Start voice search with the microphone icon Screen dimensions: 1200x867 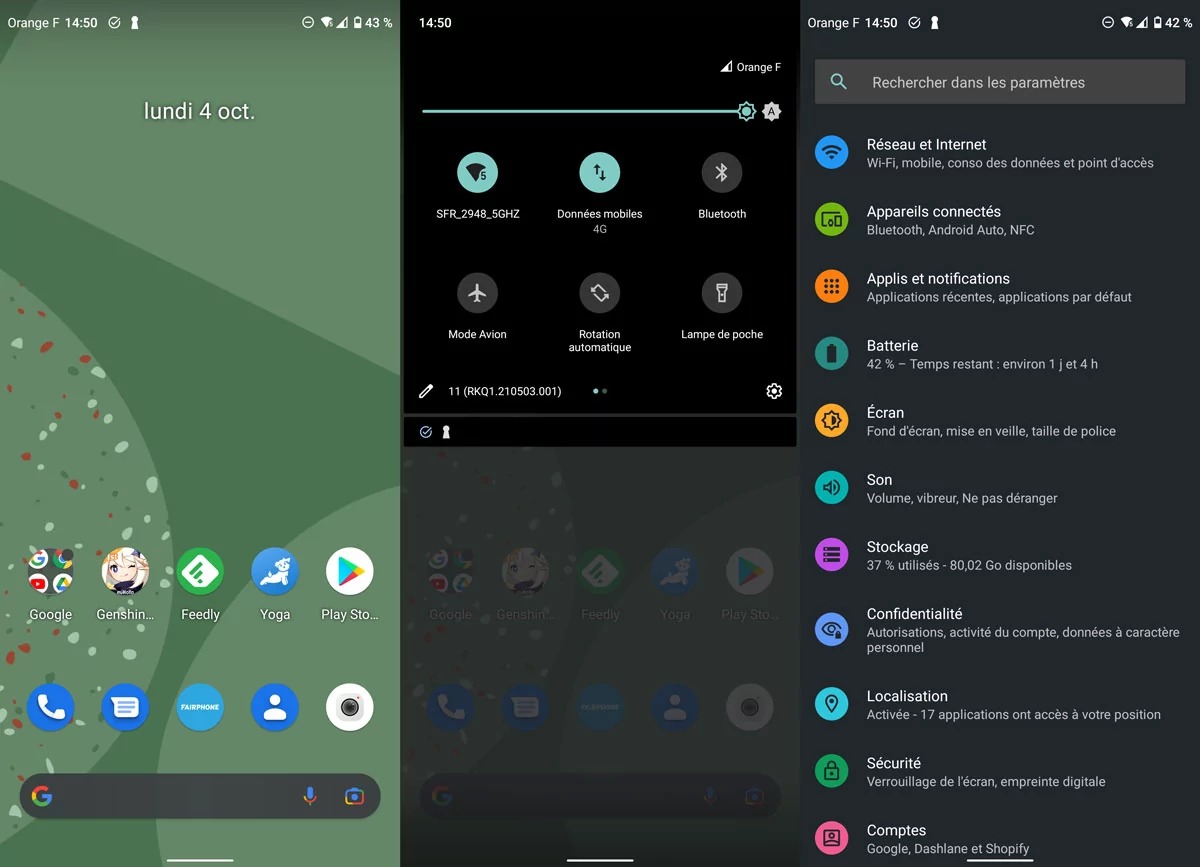tap(310, 796)
